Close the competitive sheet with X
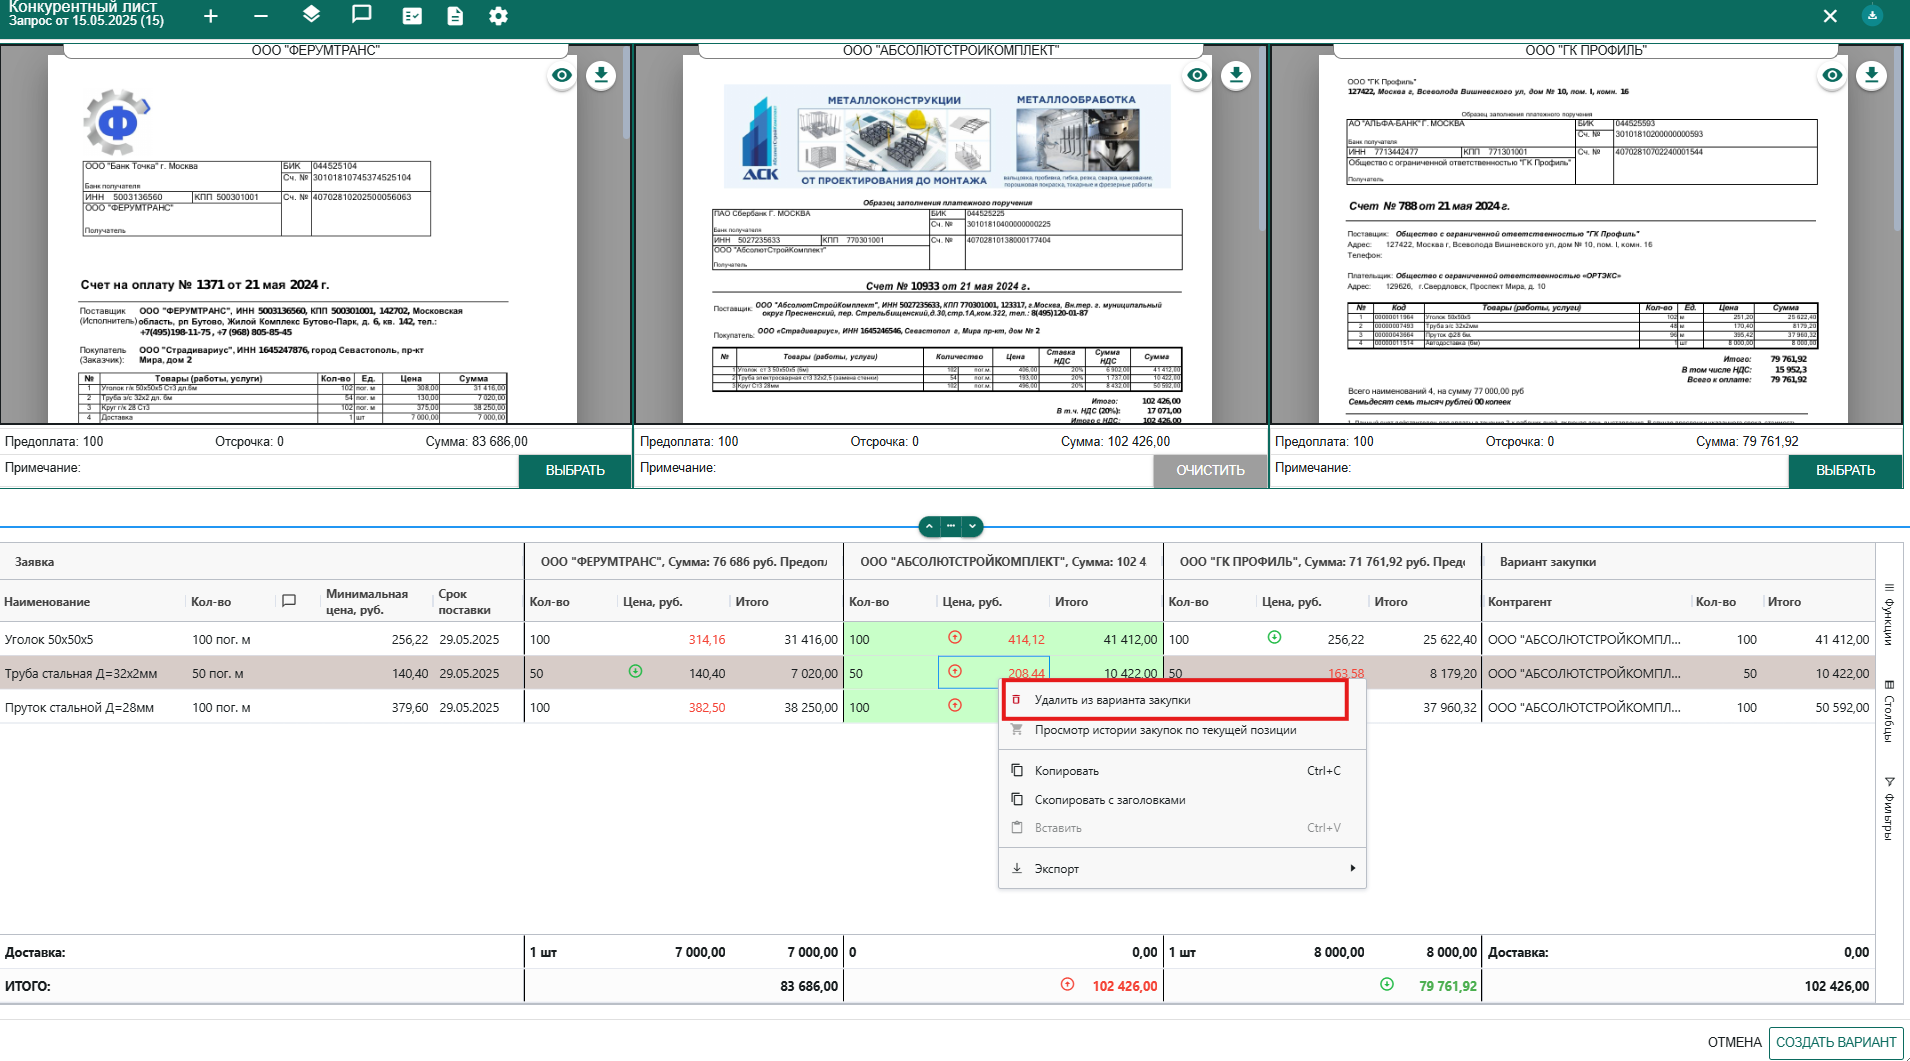 coord(1830,16)
